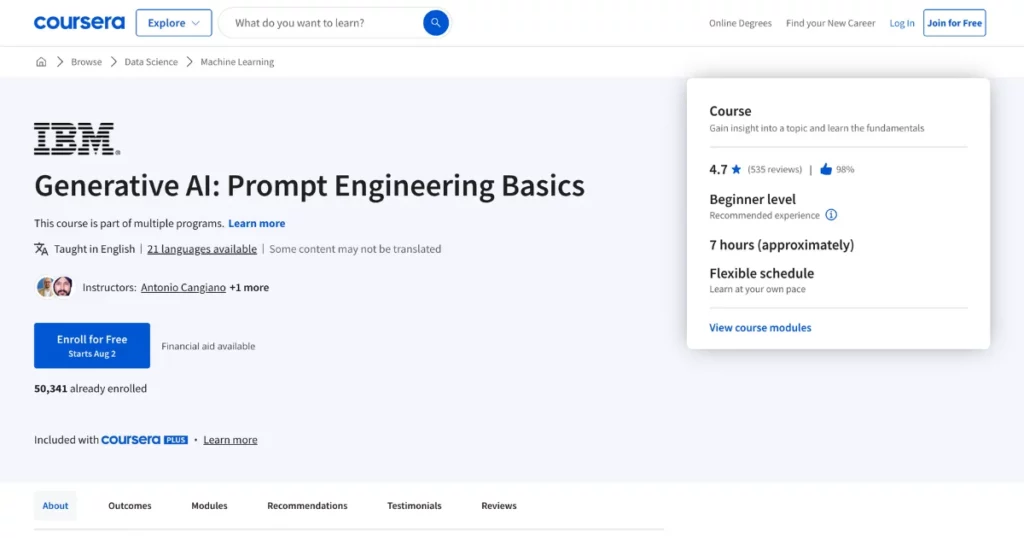Switch to the Recommendations tab
The image size is (1024, 538).
point(307,506)
